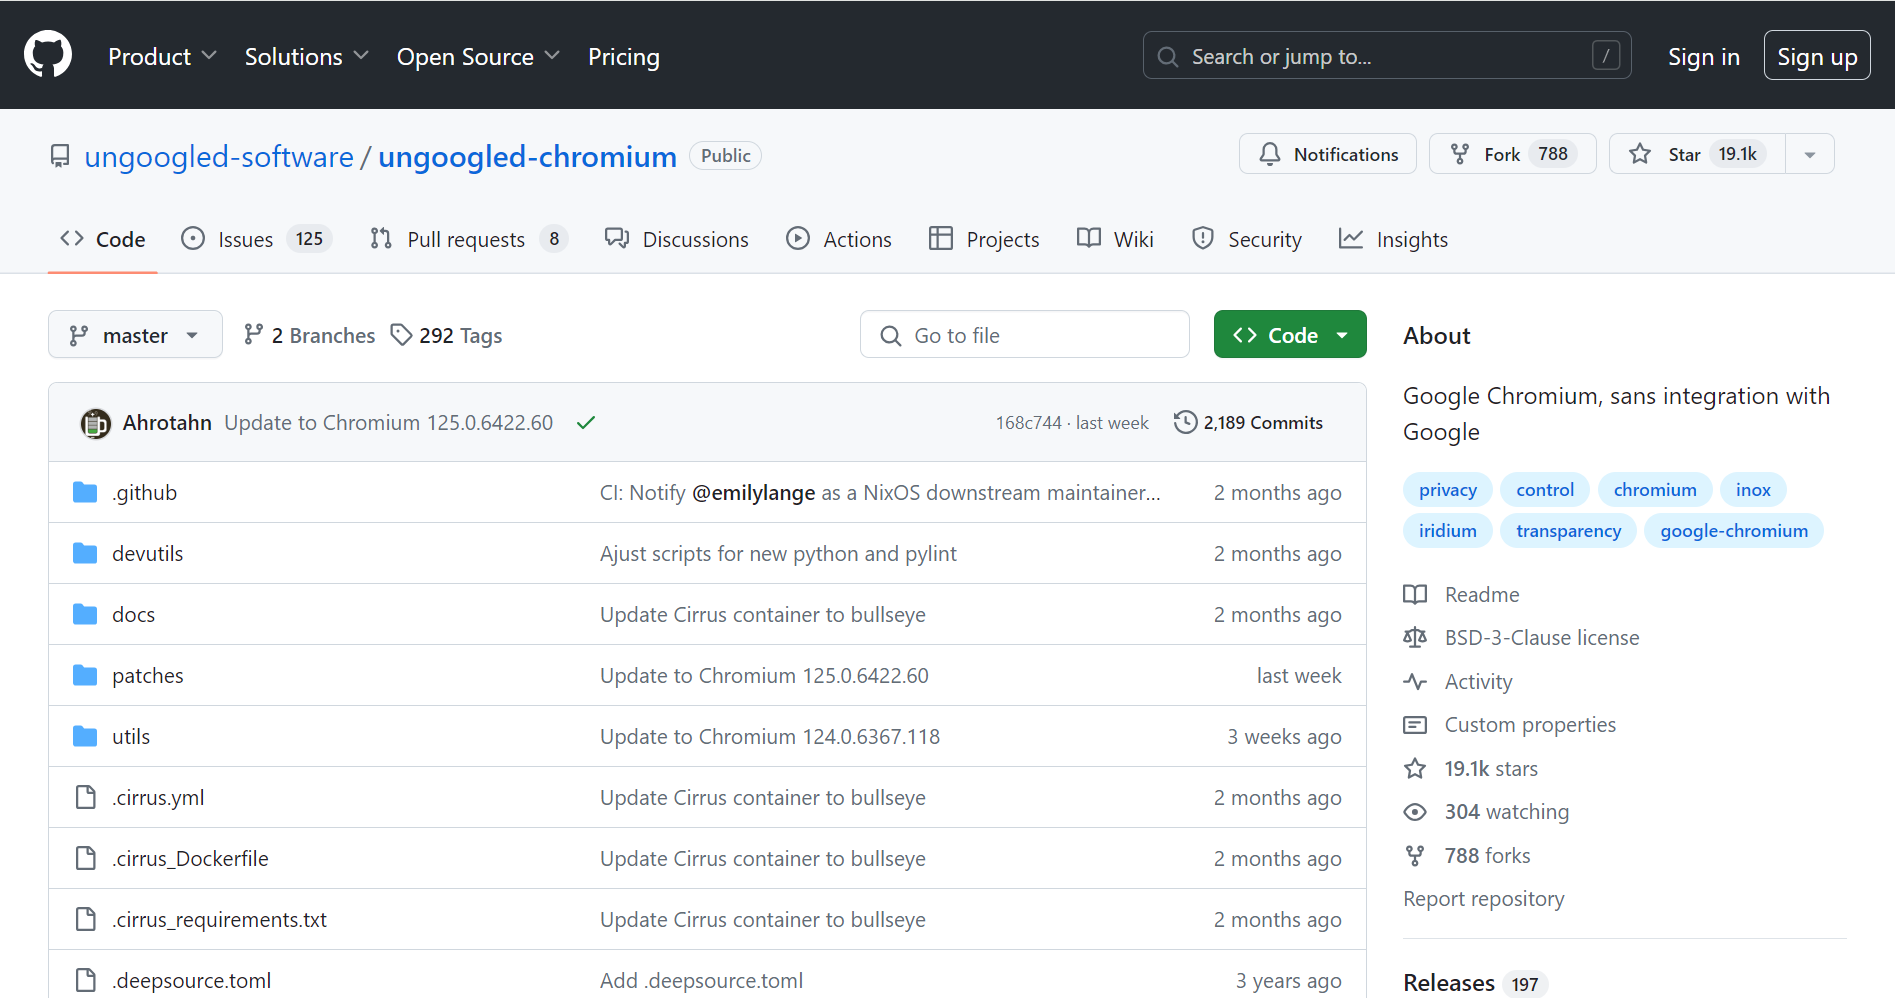
Task: Click the commit history clock icon
Action: click(x=1184, y=422)
